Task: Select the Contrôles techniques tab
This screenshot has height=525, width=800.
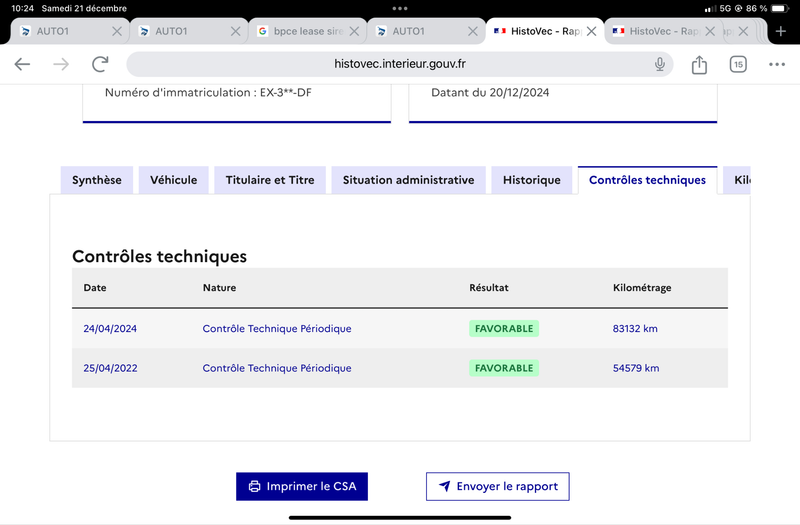Action: [x=647, y=180]
